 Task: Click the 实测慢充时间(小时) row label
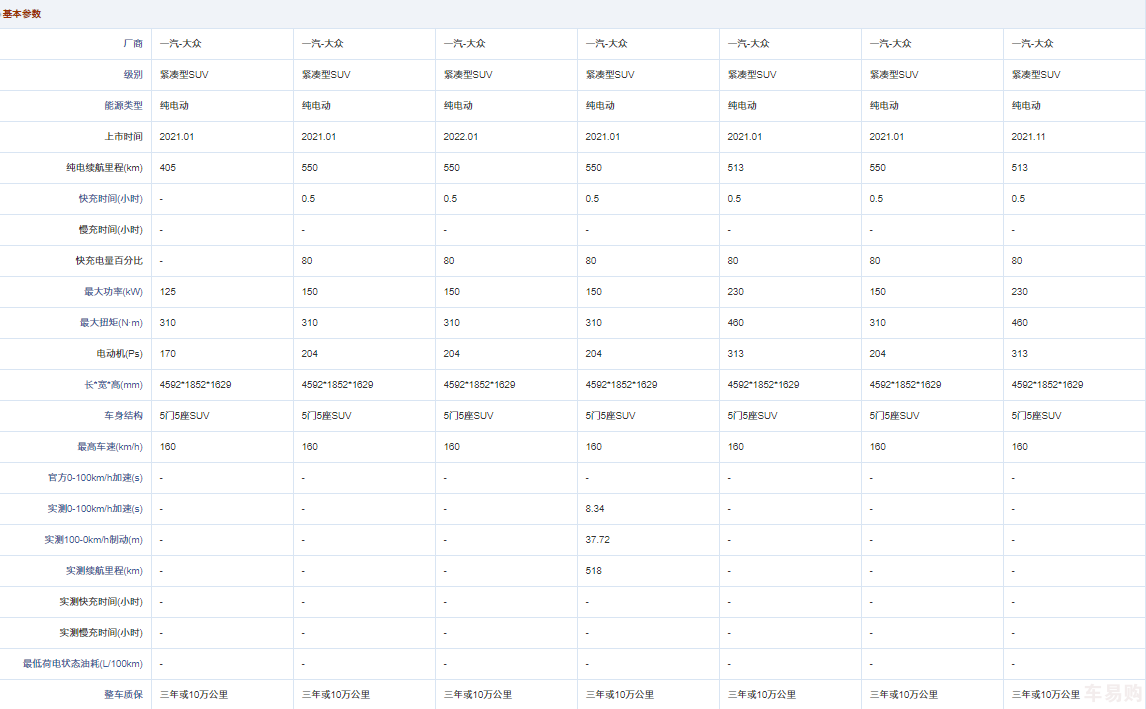click(x=101, y=633)
